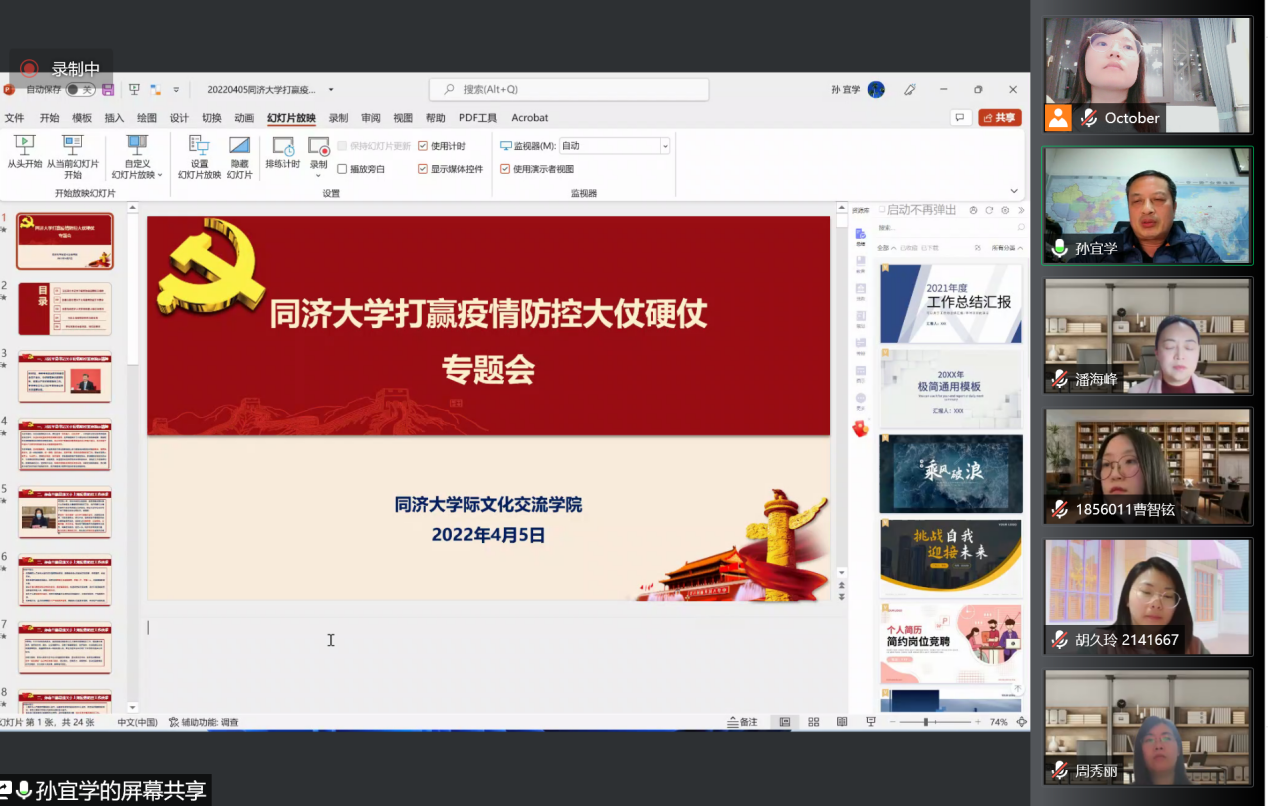Click the 共享 (Share) button
The height and width of the screenshot is (806, 1268).
(x=1000, y=117)
